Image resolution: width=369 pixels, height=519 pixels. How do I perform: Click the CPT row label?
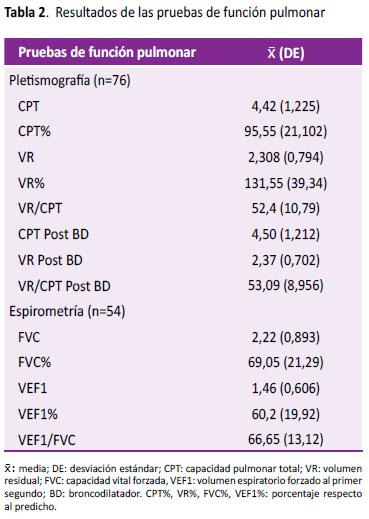tap(29, 106)
